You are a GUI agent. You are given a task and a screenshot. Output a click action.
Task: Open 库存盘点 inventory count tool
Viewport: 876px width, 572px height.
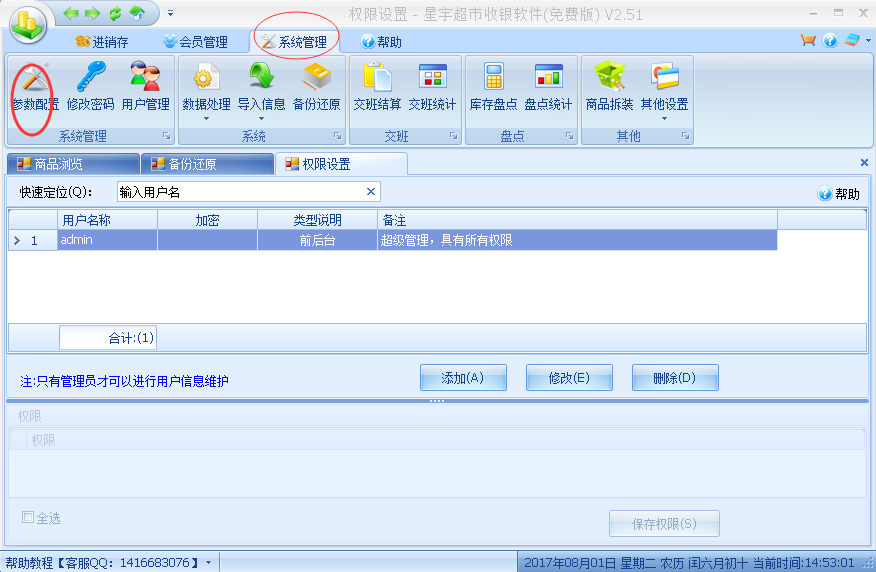[493, 87]
